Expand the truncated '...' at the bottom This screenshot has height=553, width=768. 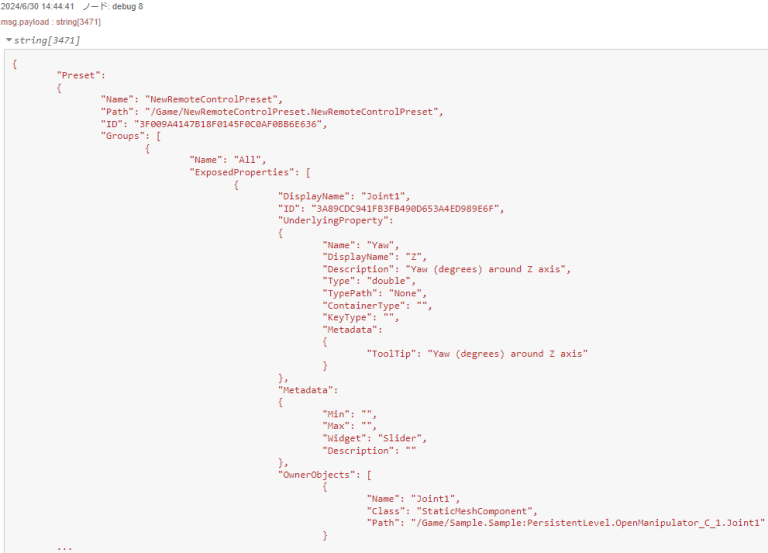pos(64,547)
